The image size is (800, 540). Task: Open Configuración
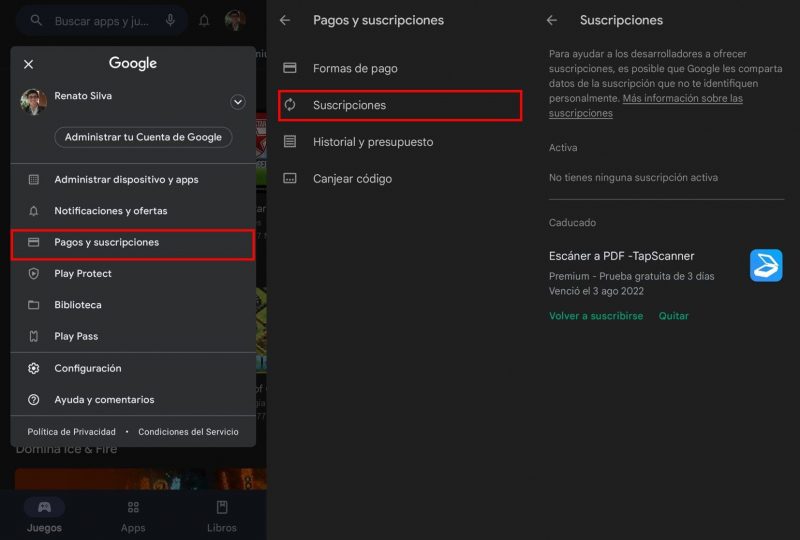pos(133,369)
